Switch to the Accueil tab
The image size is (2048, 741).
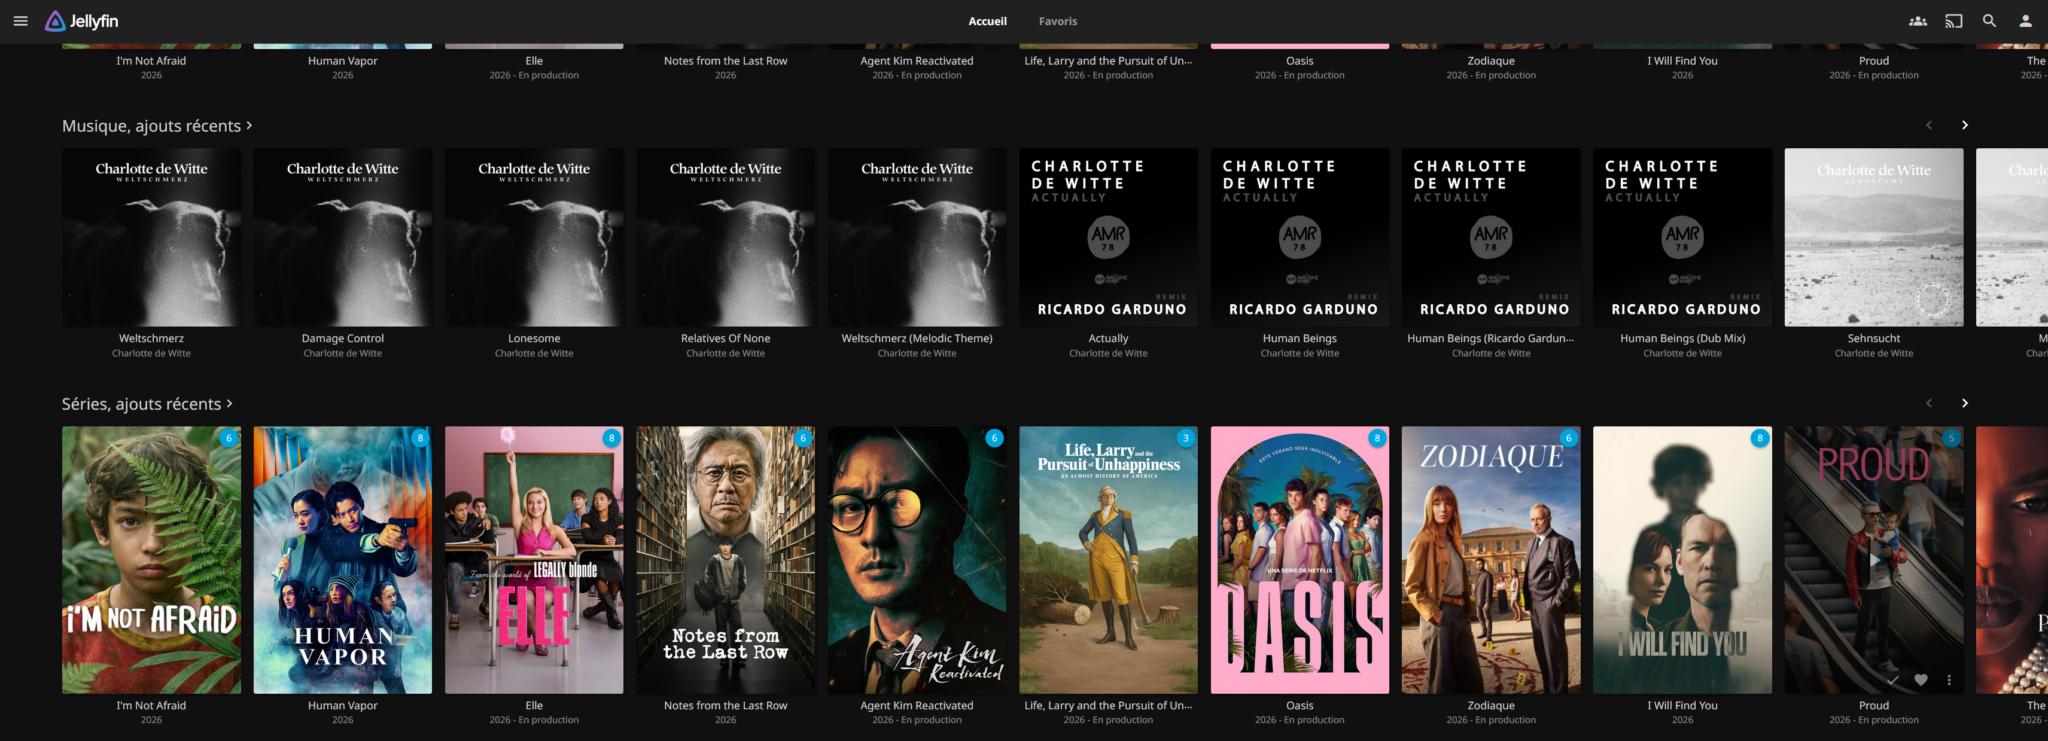[x=987, y=21]
